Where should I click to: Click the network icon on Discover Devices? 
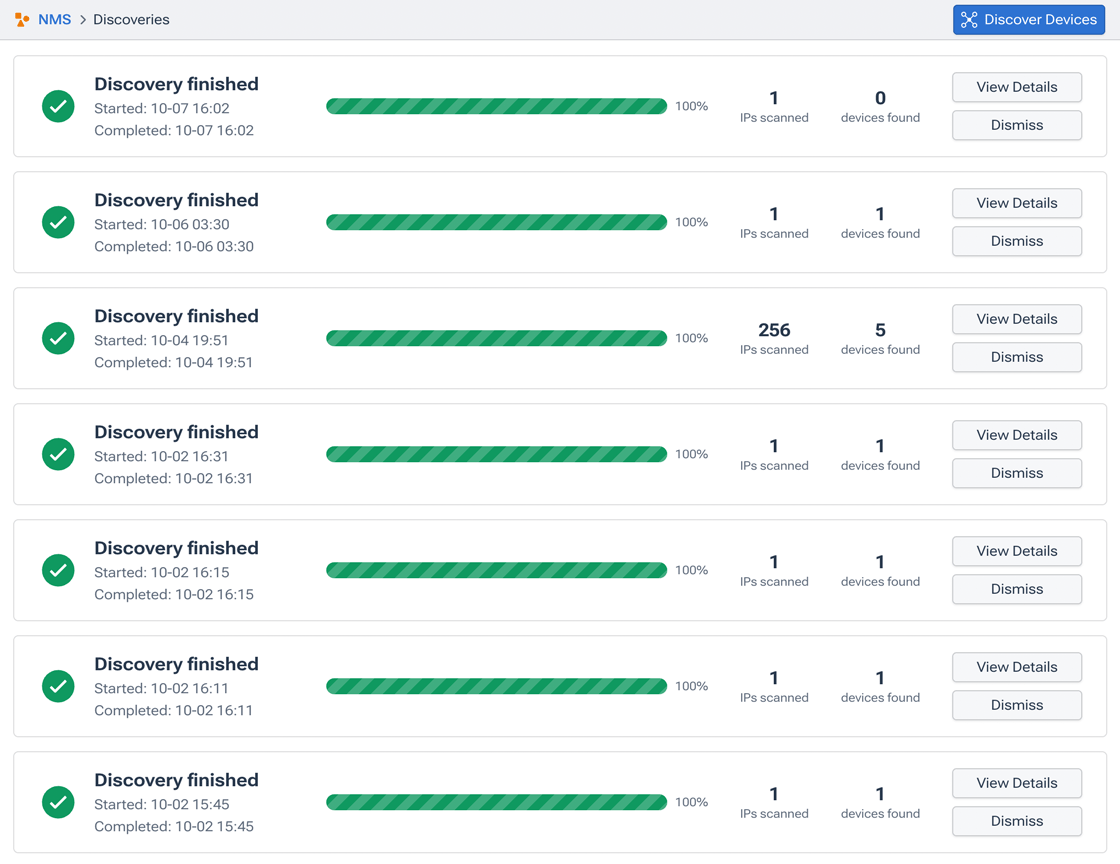coord(969,20)
